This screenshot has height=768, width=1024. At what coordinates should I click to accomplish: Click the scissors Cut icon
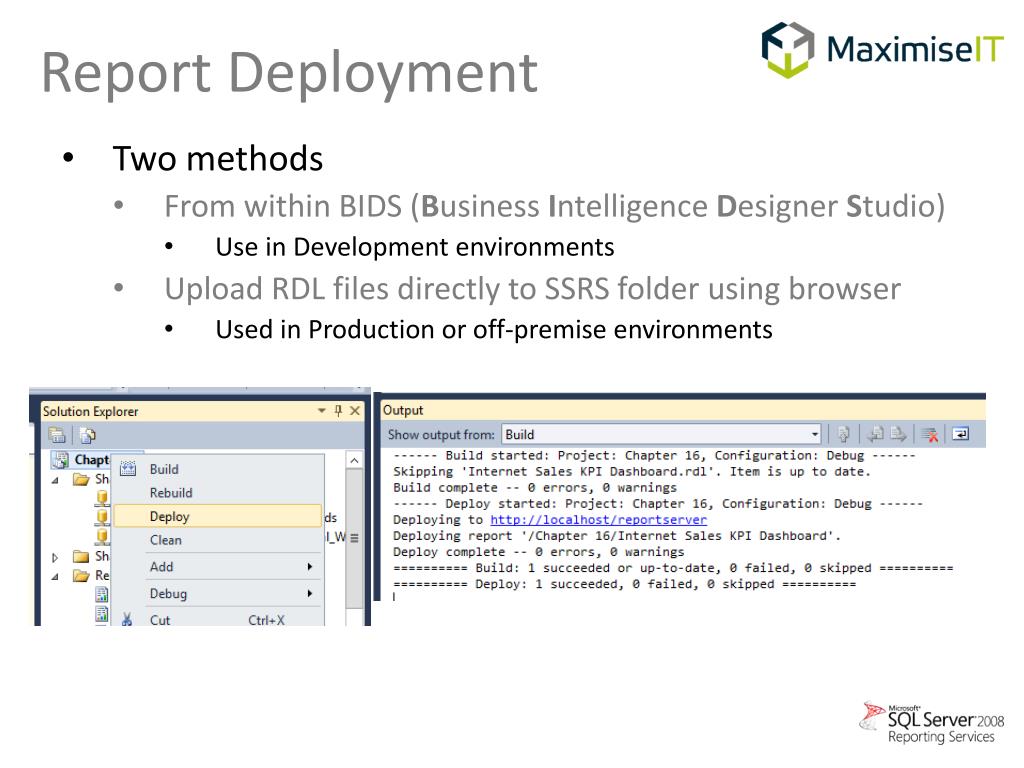point(127,620)
